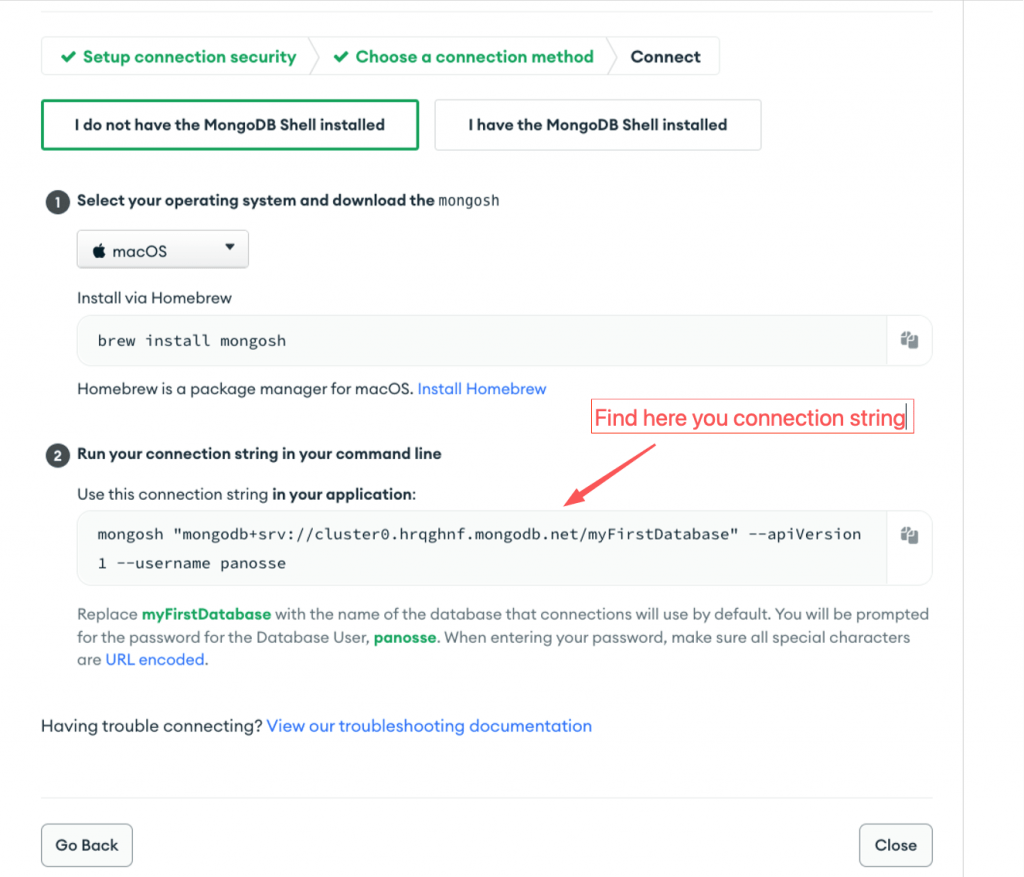This screenshot has height=877, width=1024.
Task: Click the Close button
Action: (895, 845)
